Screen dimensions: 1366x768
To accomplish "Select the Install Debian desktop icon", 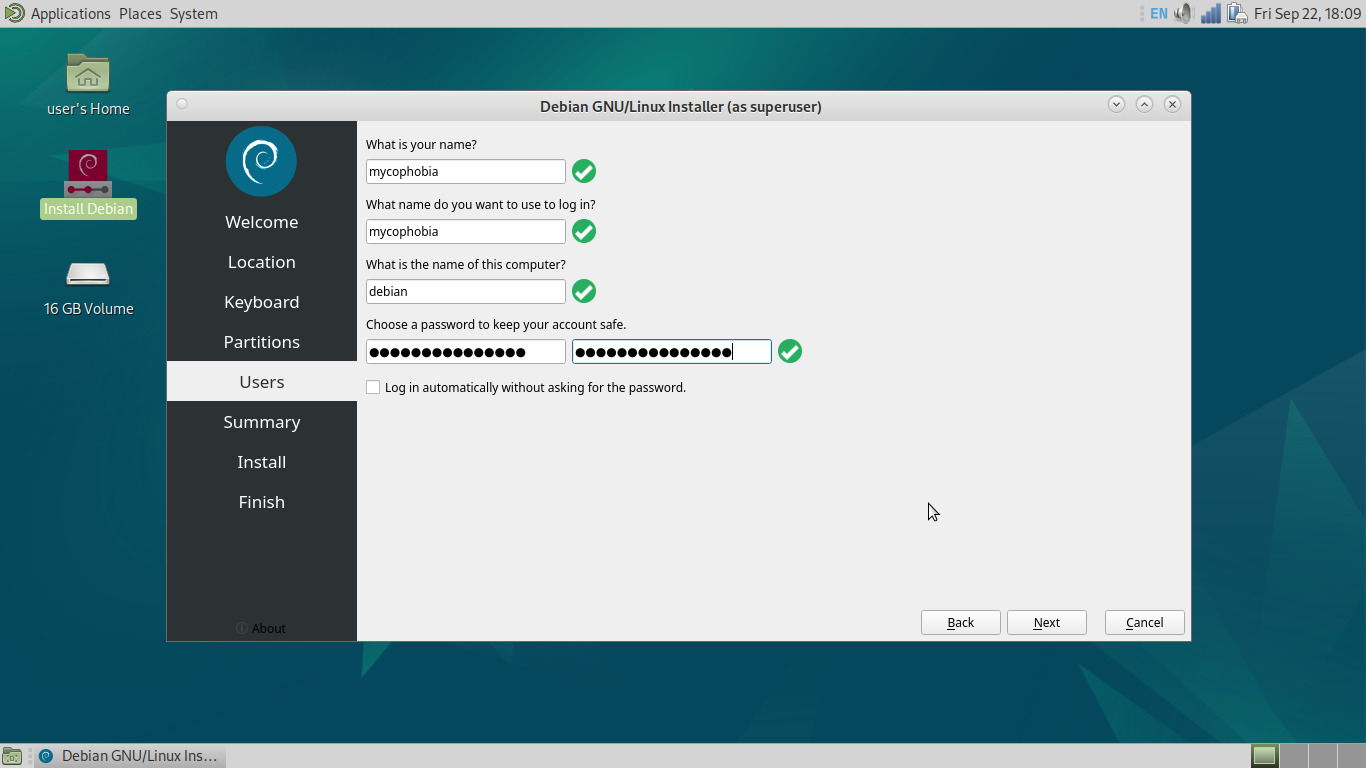I will tap(88, 174).
